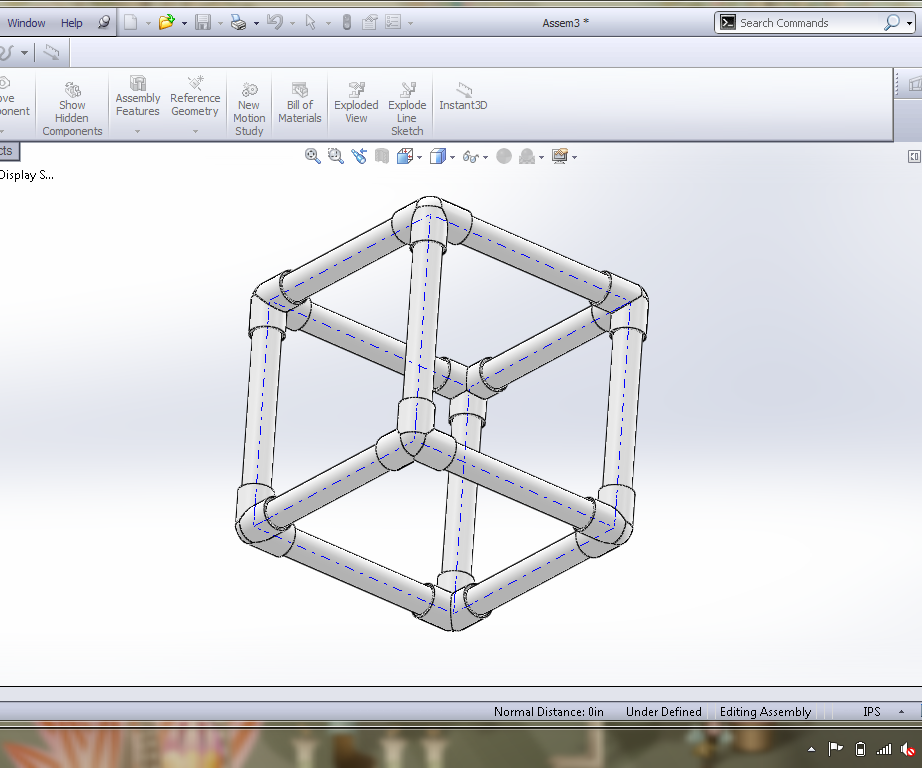Start a New Motion Study
Image resolution: width=922 pixels, height=768 pixels.
coord(248,104)
